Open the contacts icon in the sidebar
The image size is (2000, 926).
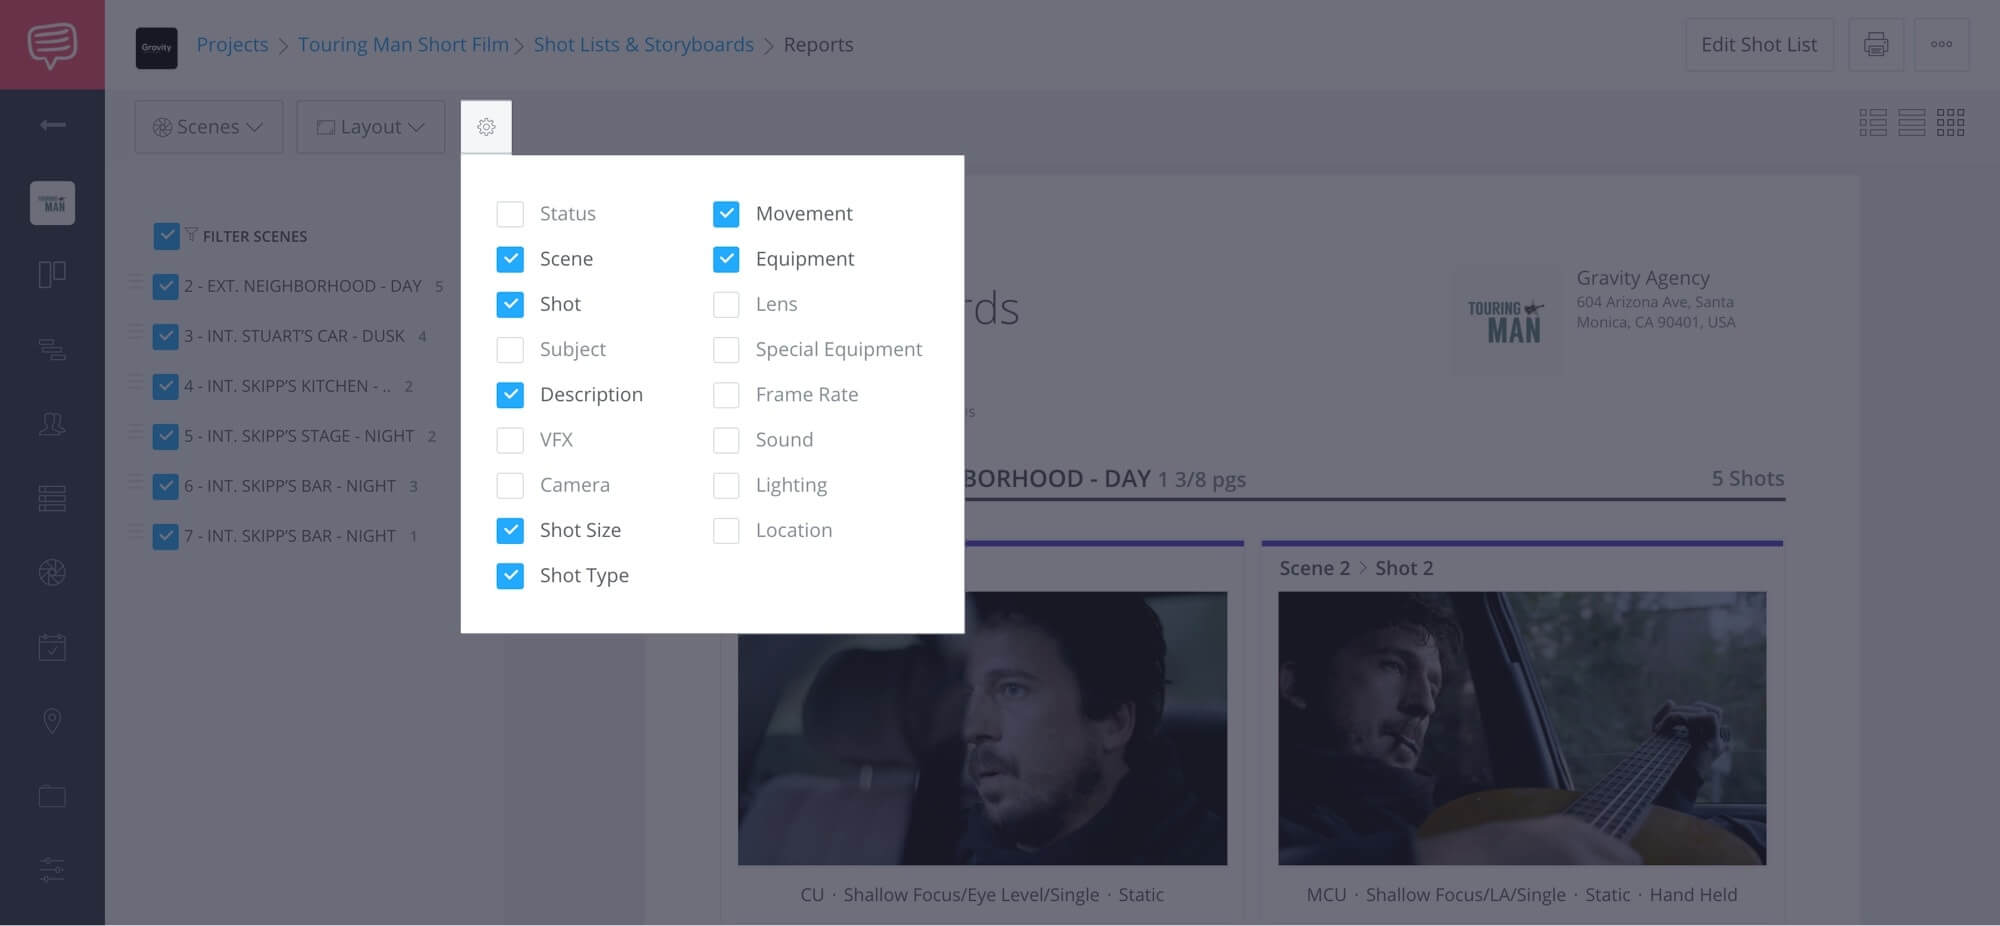51,424
